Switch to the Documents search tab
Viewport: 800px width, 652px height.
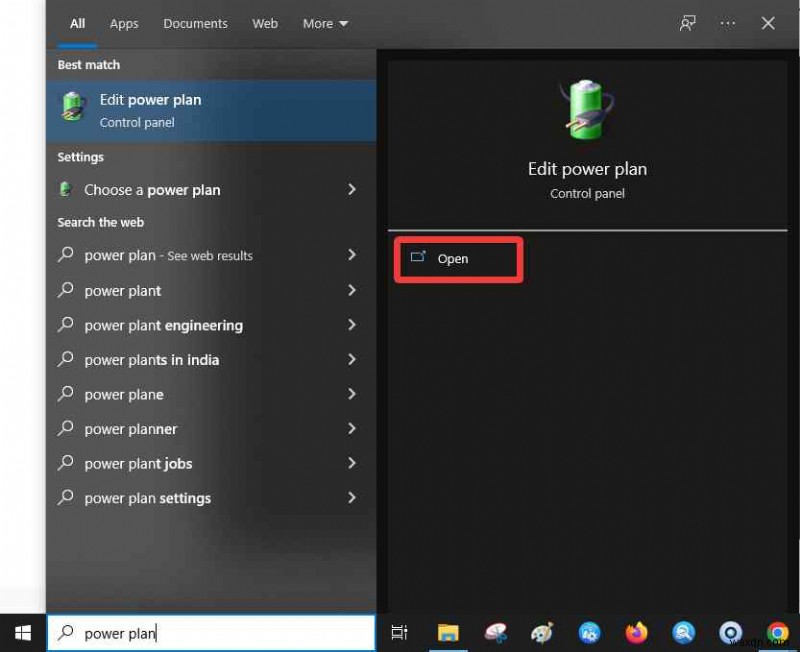(x=195, y=23)
